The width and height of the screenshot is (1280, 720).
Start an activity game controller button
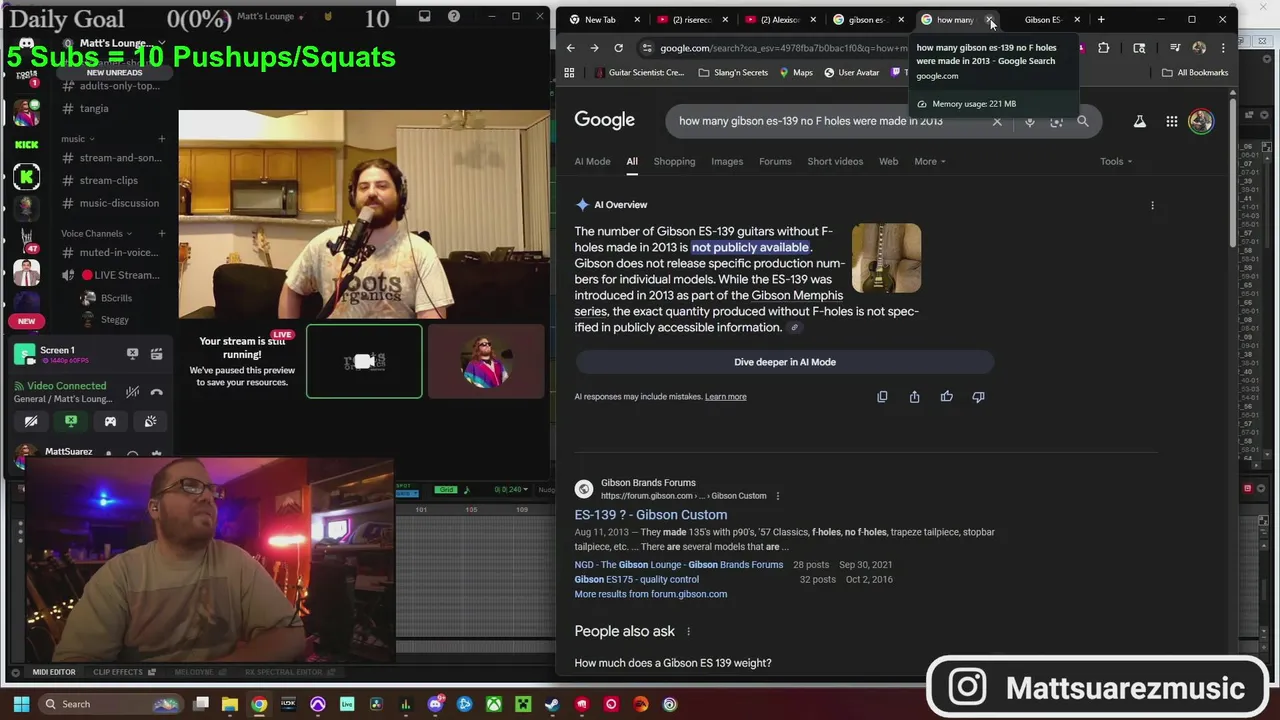point(110,421)
